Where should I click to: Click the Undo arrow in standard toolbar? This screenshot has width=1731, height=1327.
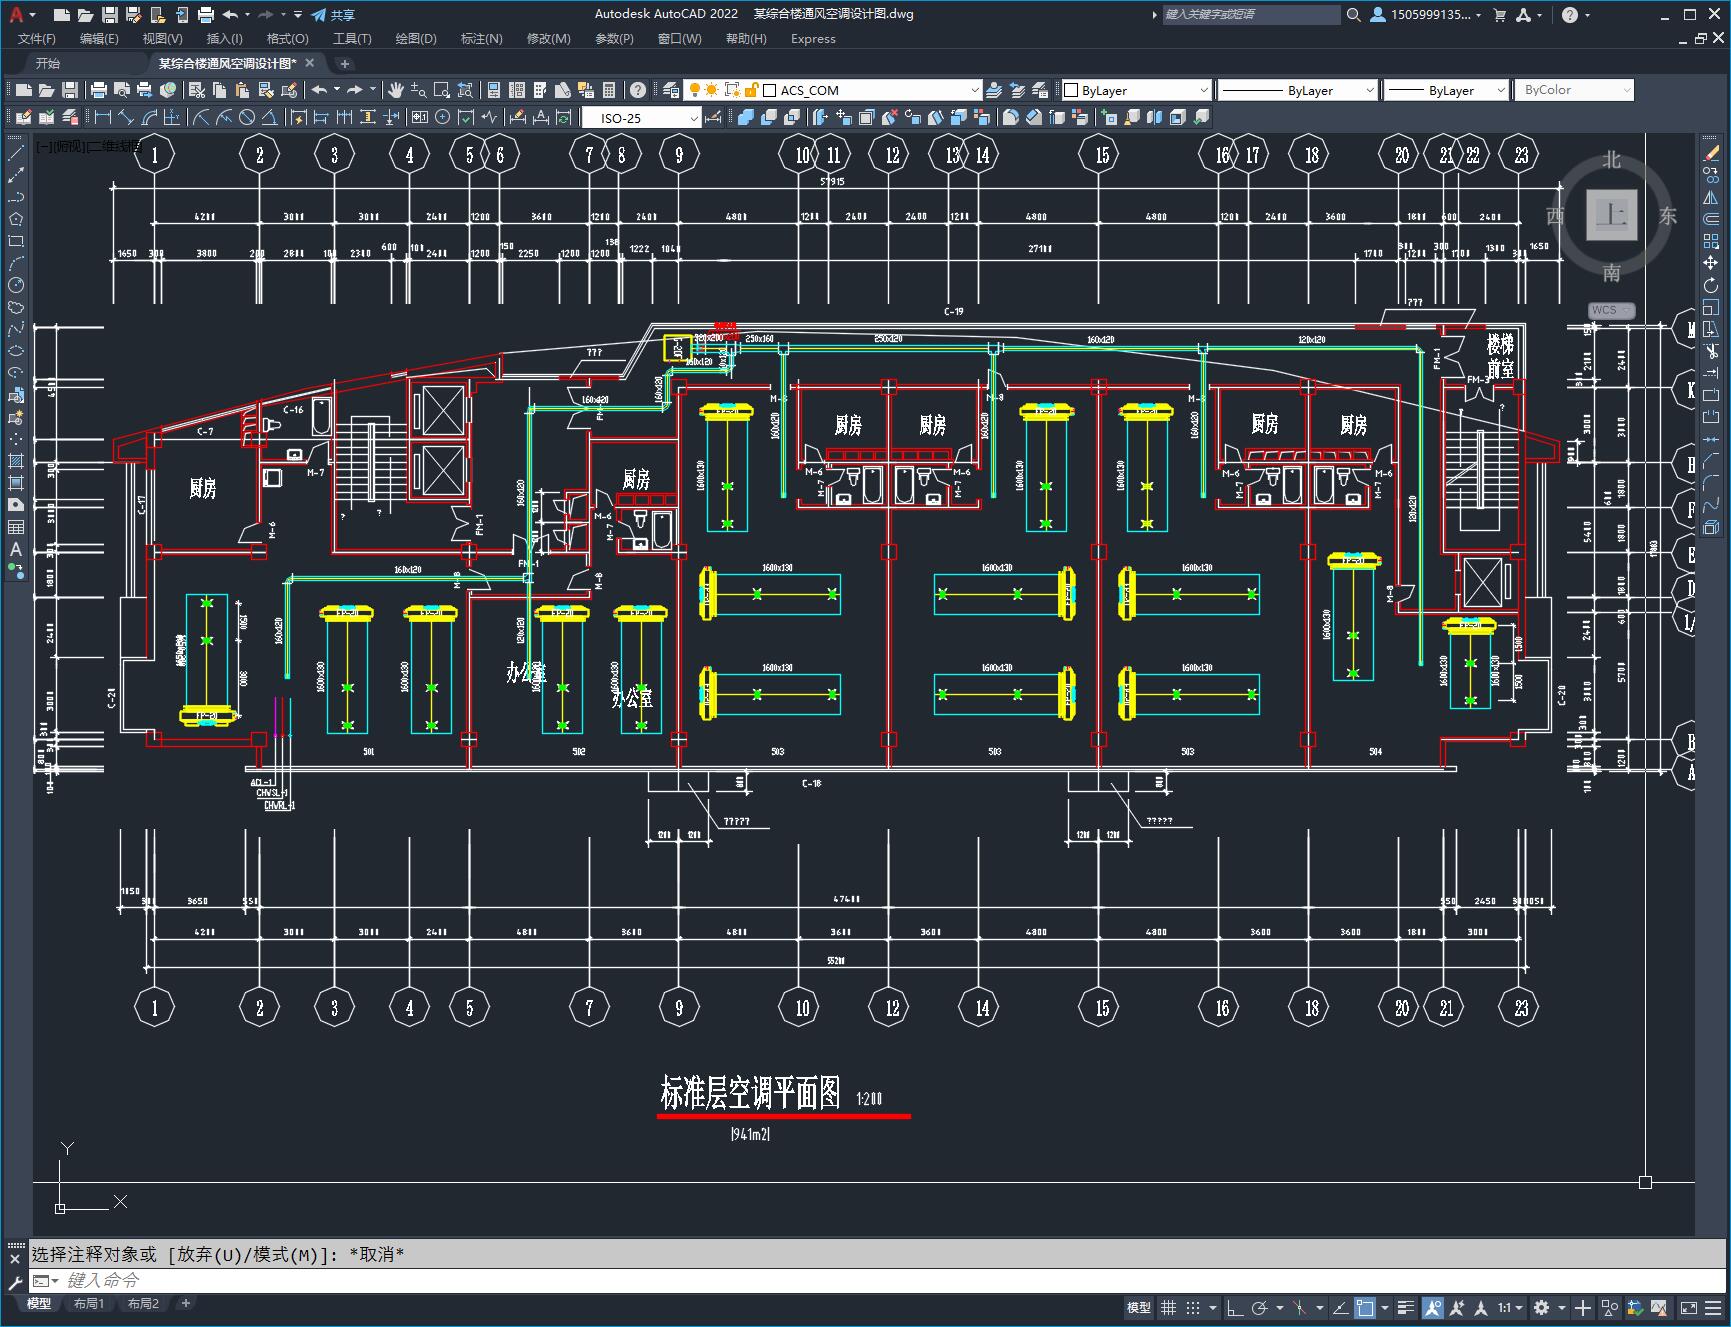tap(319, 90)
